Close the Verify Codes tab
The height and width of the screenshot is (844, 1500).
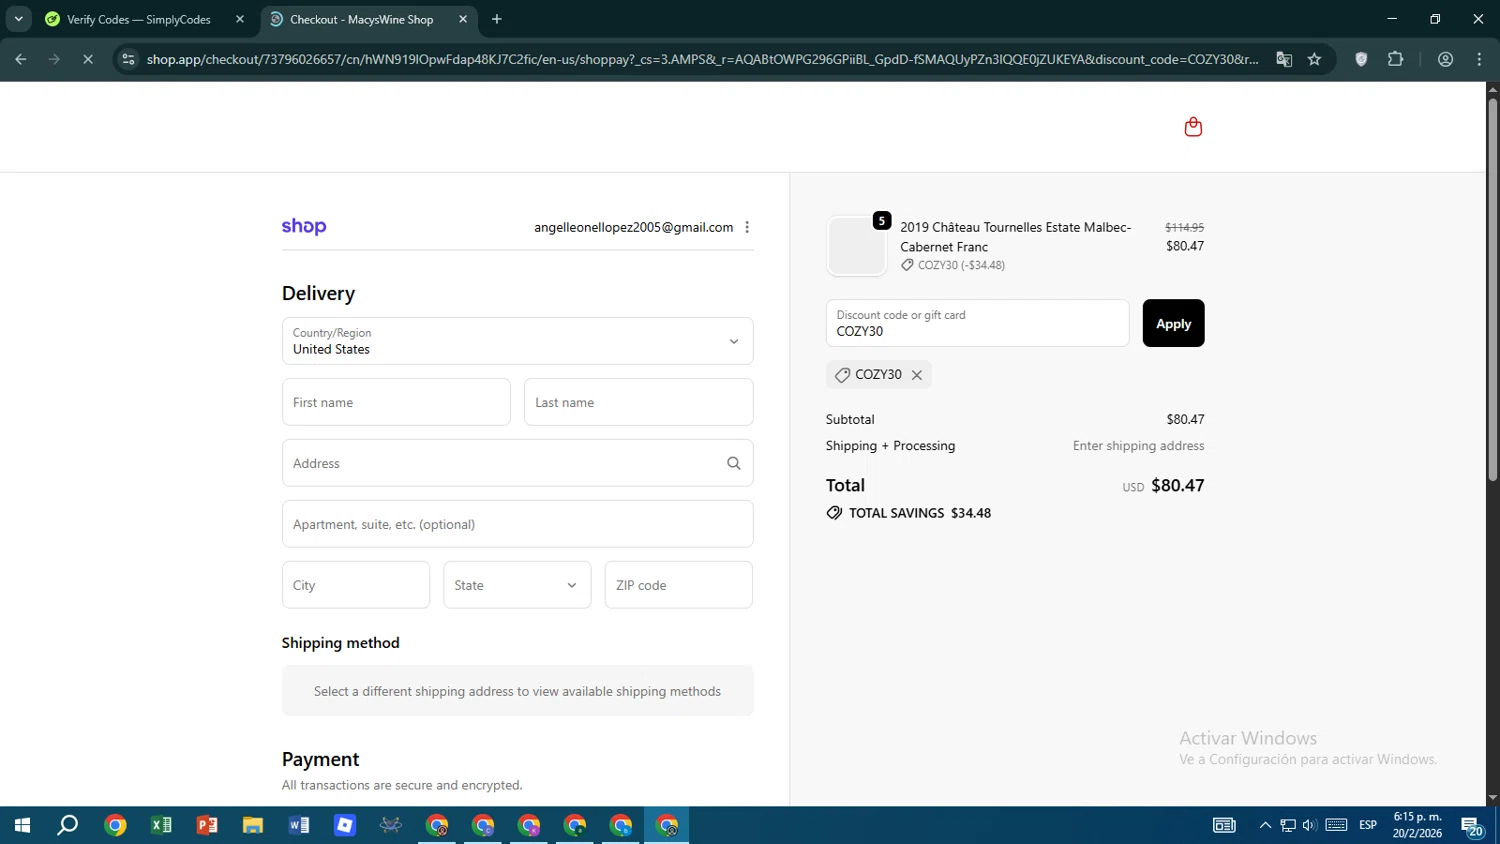click(240, 19)
